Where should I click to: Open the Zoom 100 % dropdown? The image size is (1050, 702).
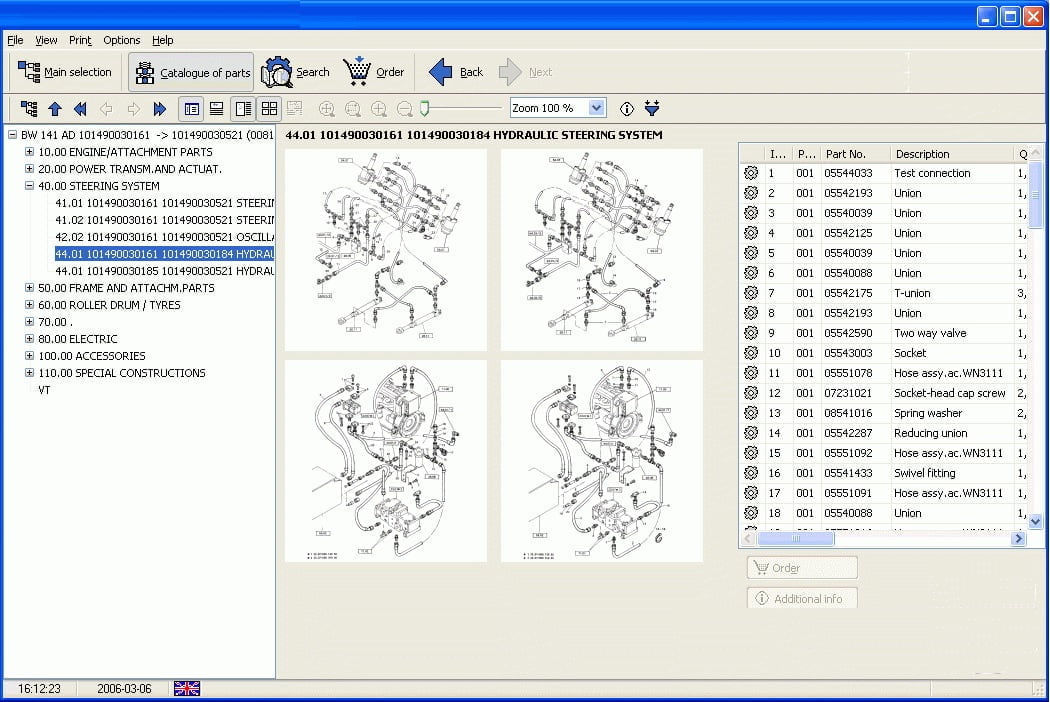(x=597, y=108)
